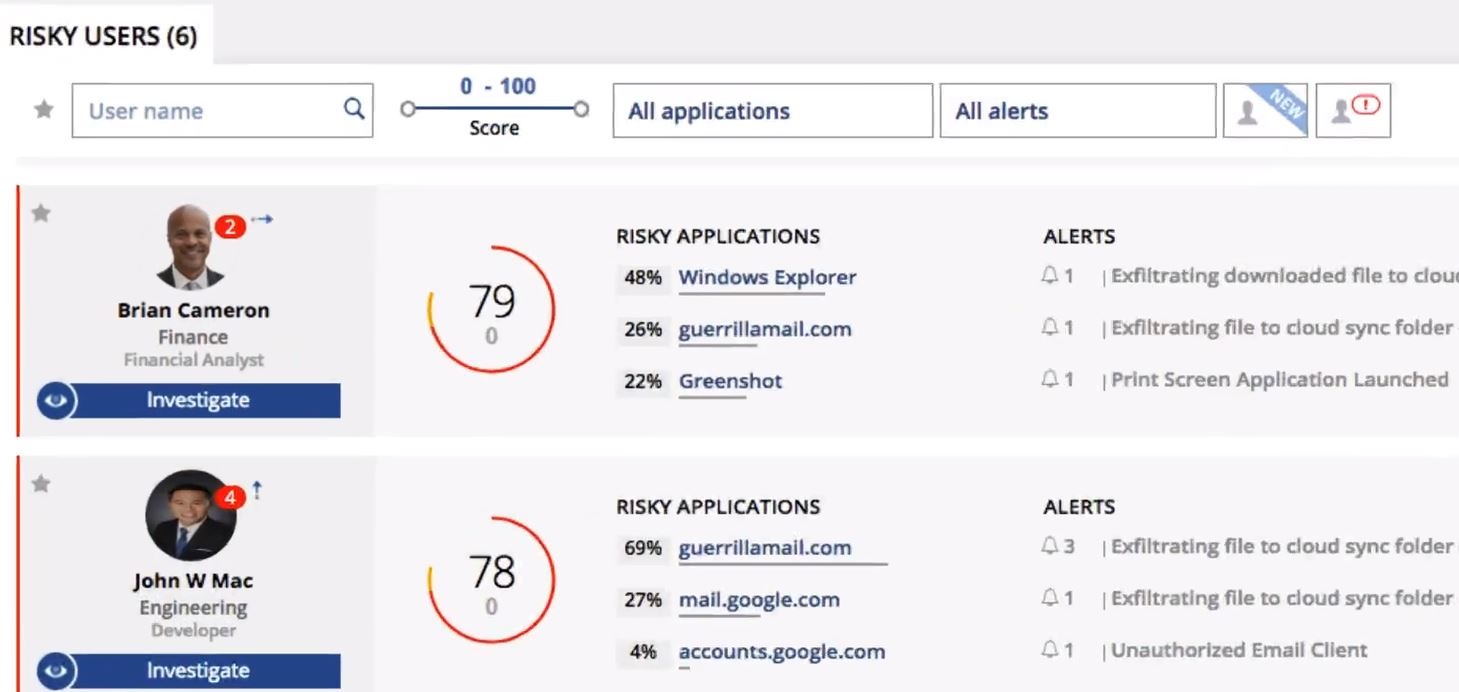Click bell icon next to Unauthorized Email Client
Viewport: 1459px width, 692px height.
(x=1050, y=650)
